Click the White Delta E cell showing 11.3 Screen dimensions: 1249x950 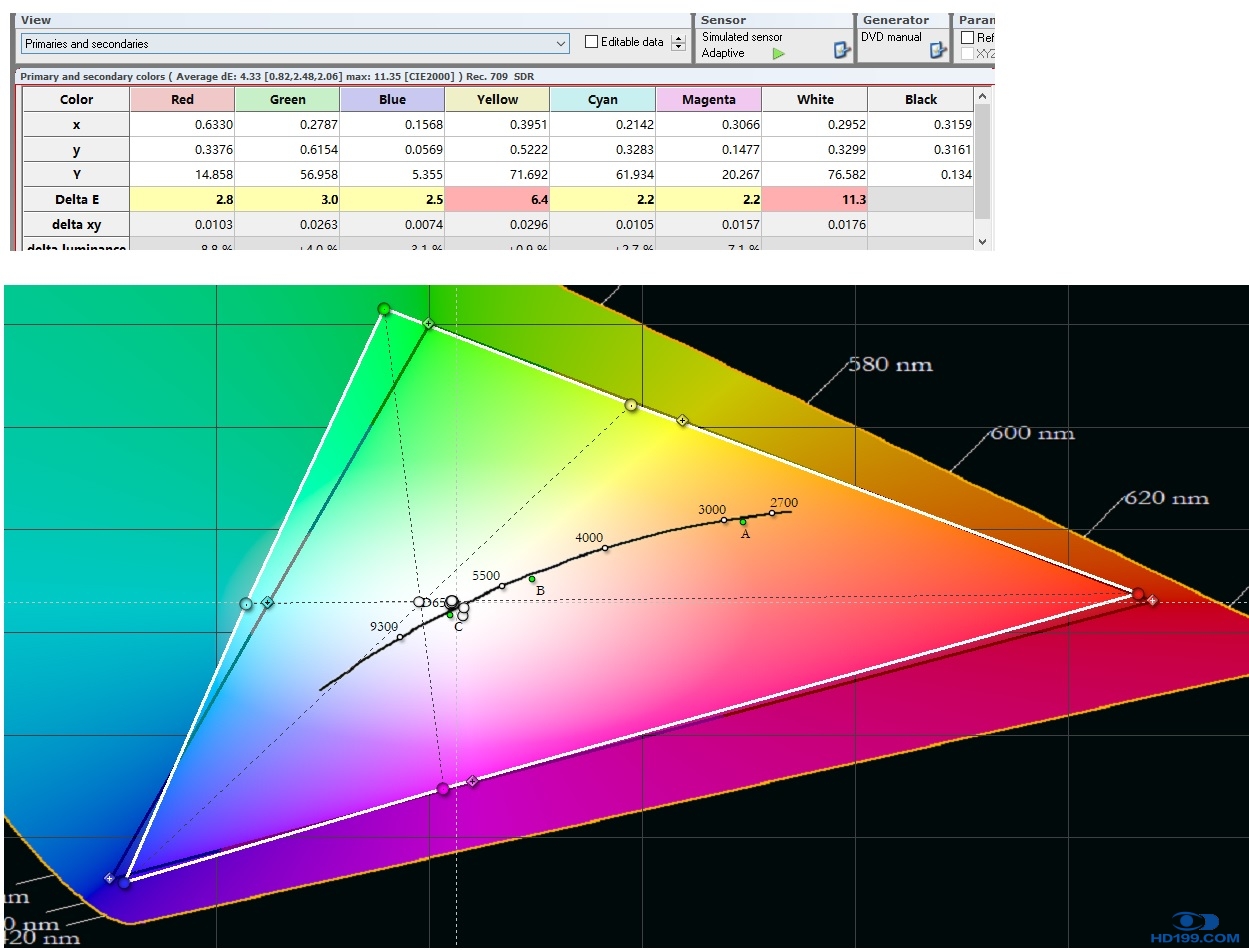pyautogui.click(x=814, y=199)
